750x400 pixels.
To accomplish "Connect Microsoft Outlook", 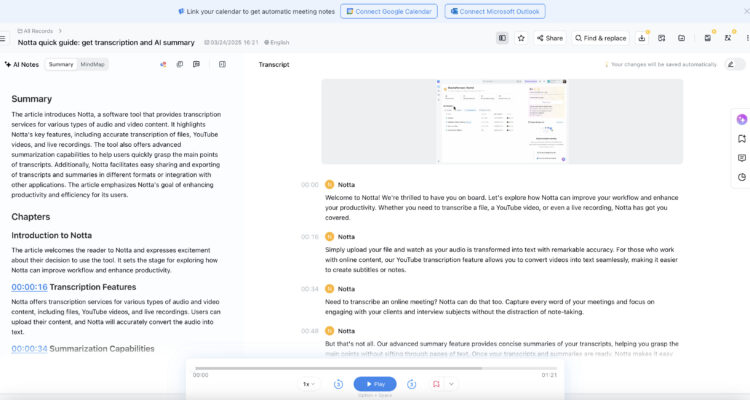I will 495,11.
